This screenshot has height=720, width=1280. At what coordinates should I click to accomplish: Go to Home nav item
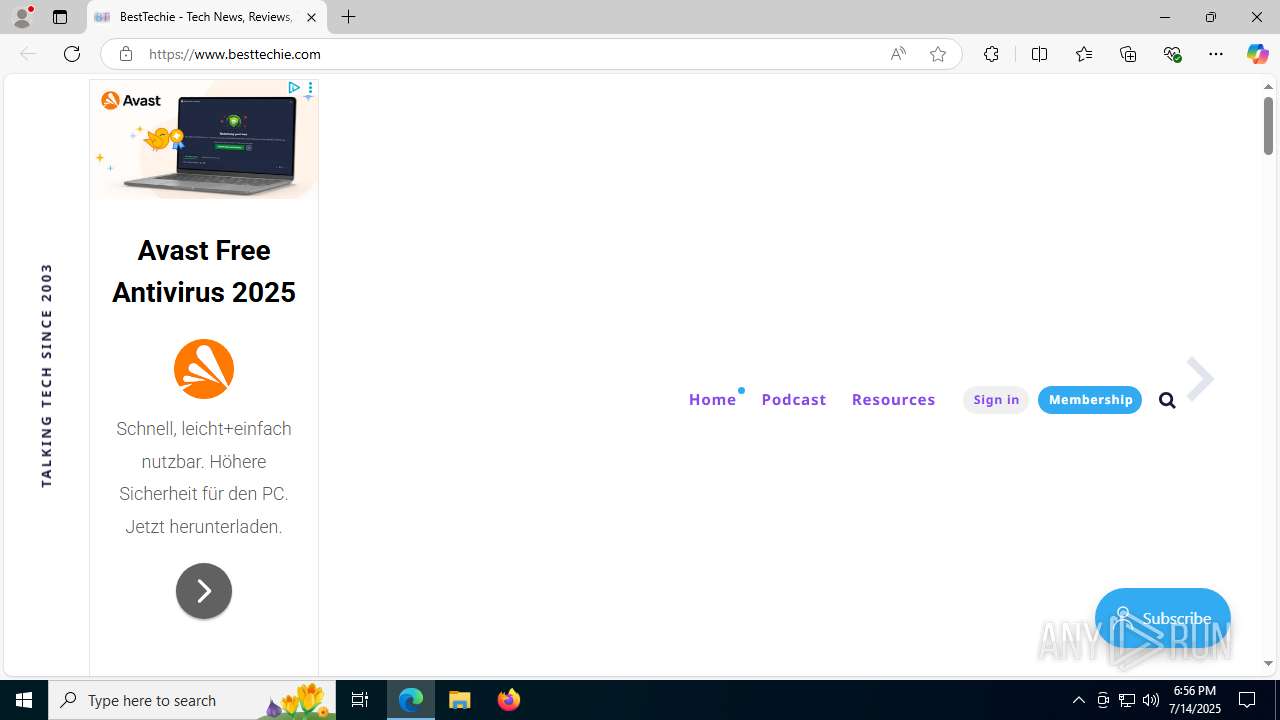pyautogui.click(x=712, y=399)
